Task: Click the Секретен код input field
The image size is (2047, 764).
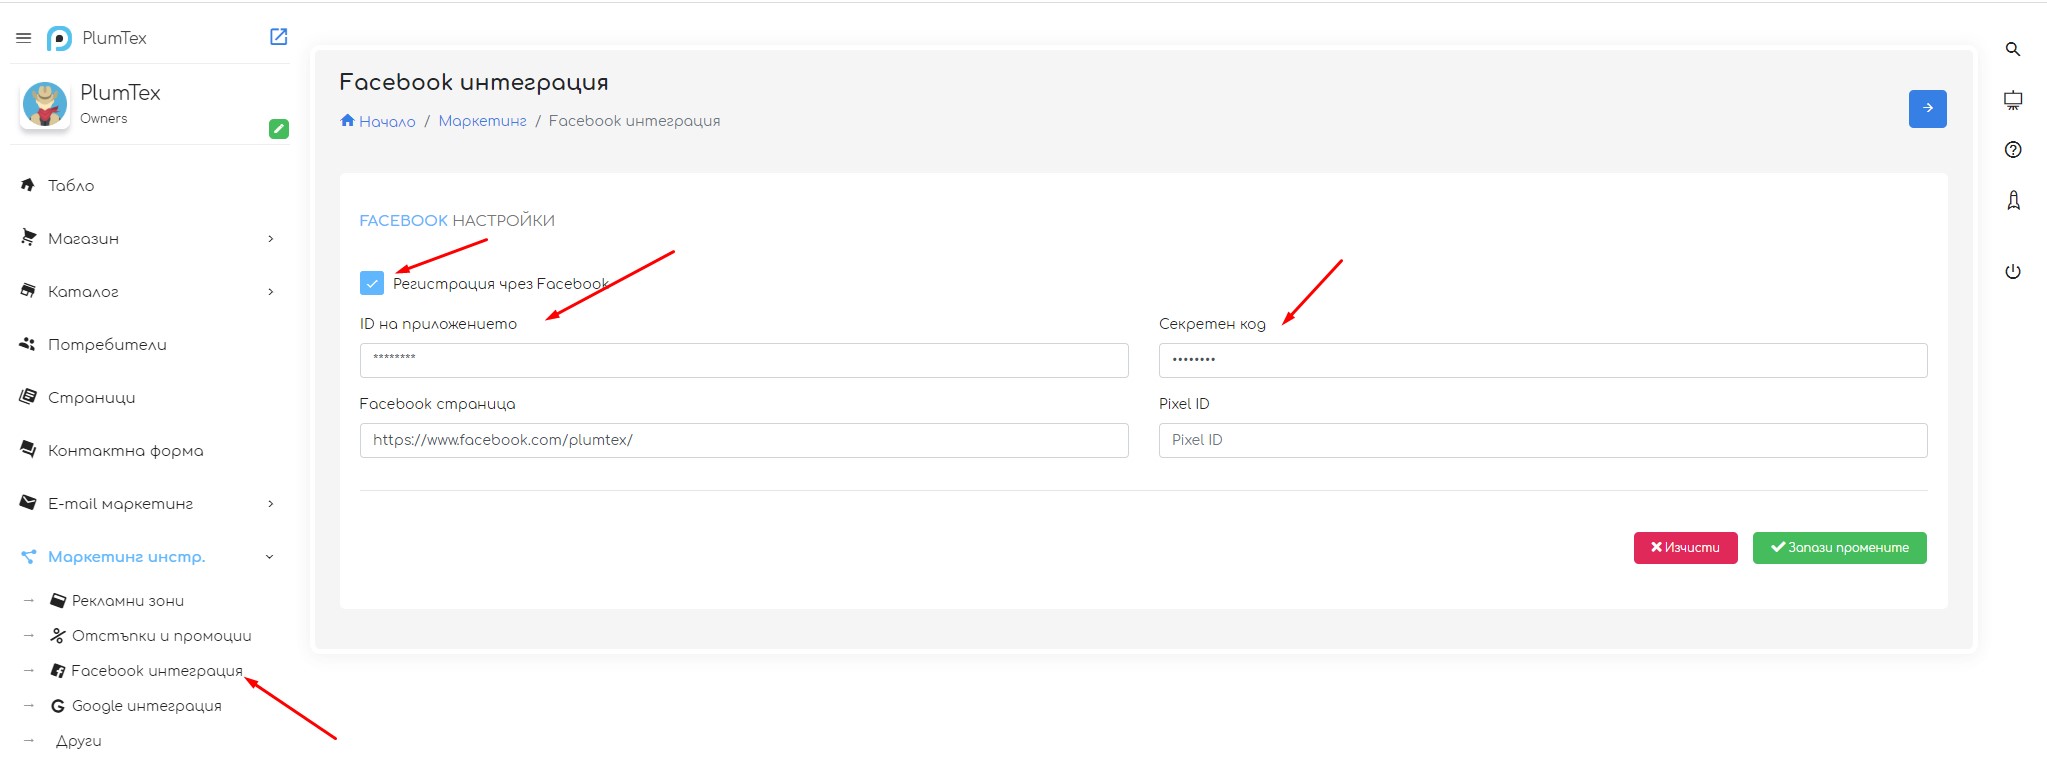Action: tap(1543, 360)
